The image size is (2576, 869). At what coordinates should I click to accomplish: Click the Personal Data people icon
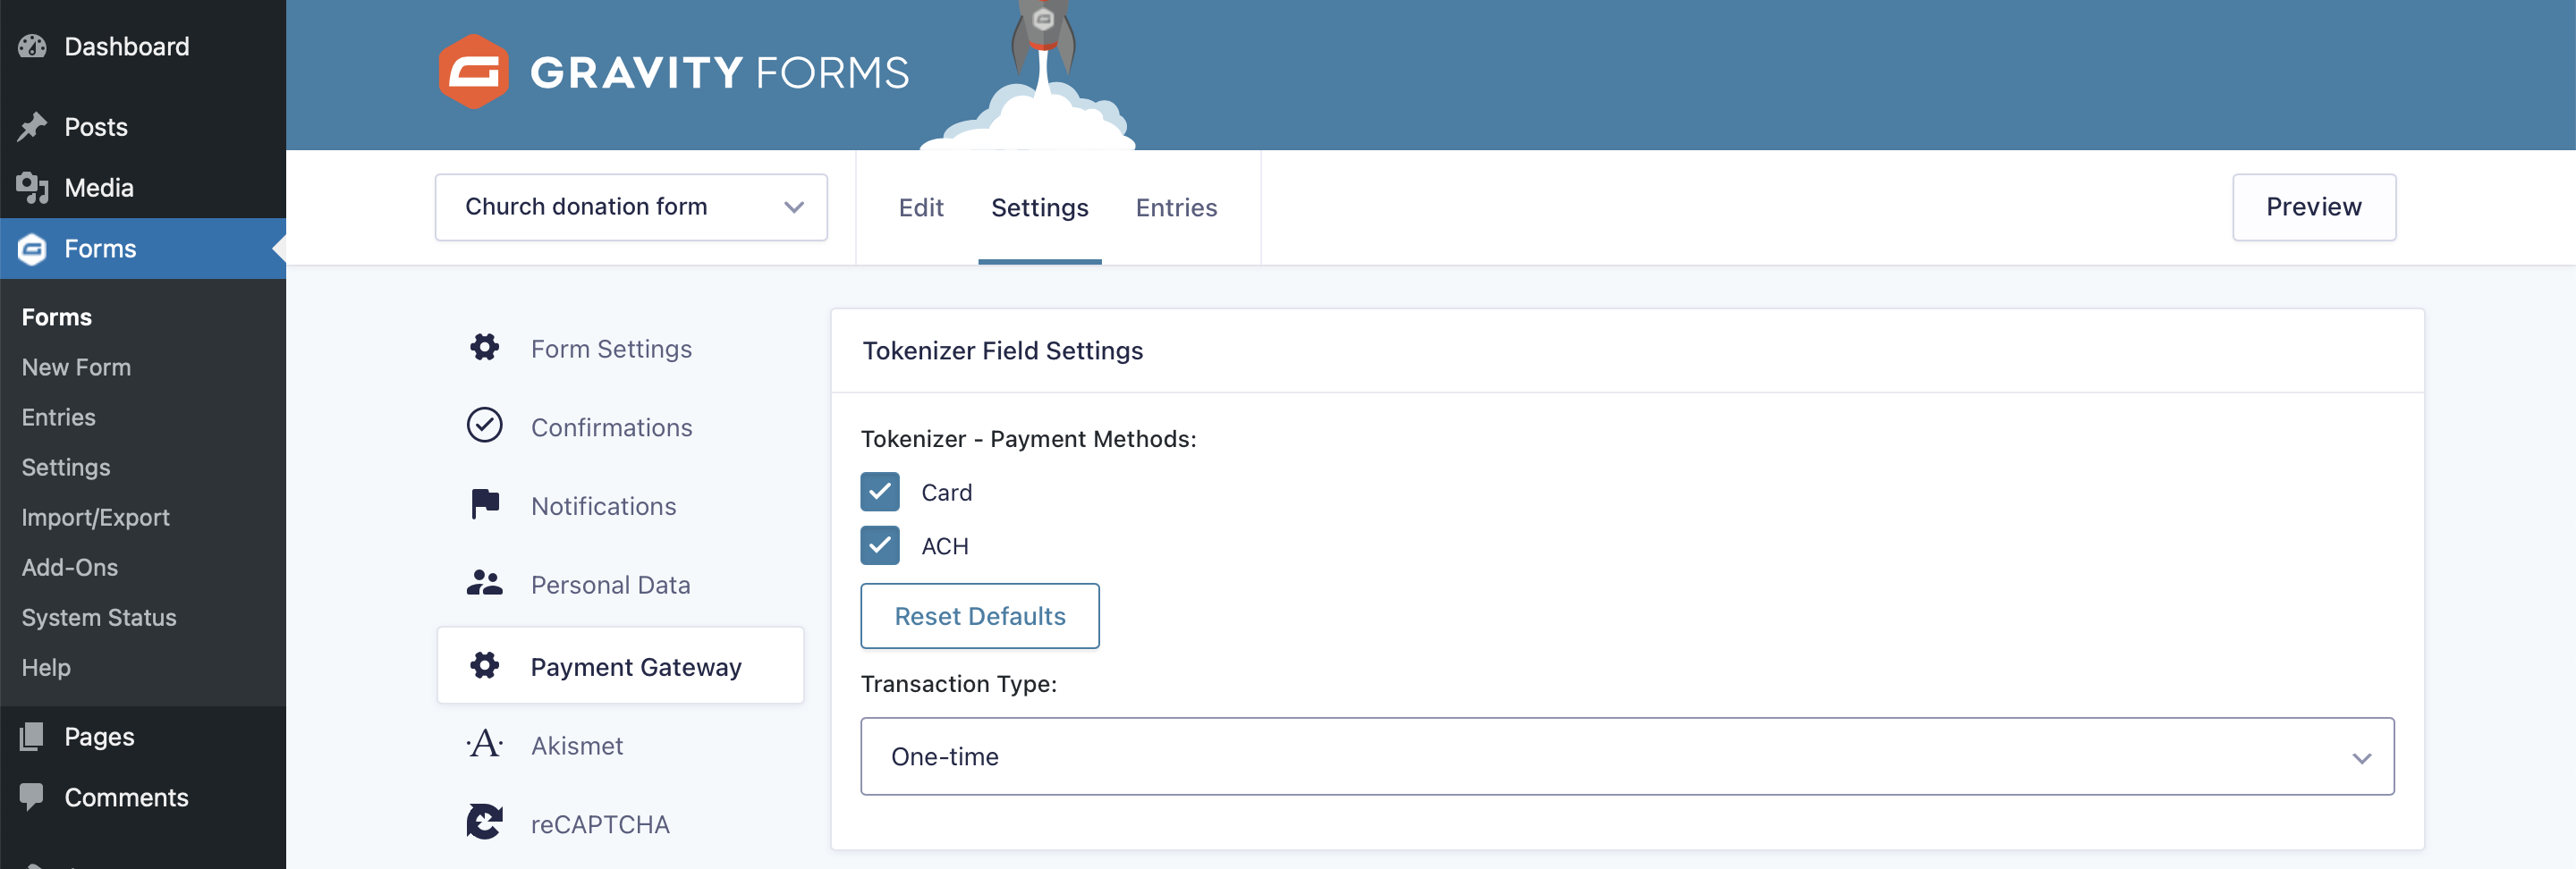tap(485, 584)
